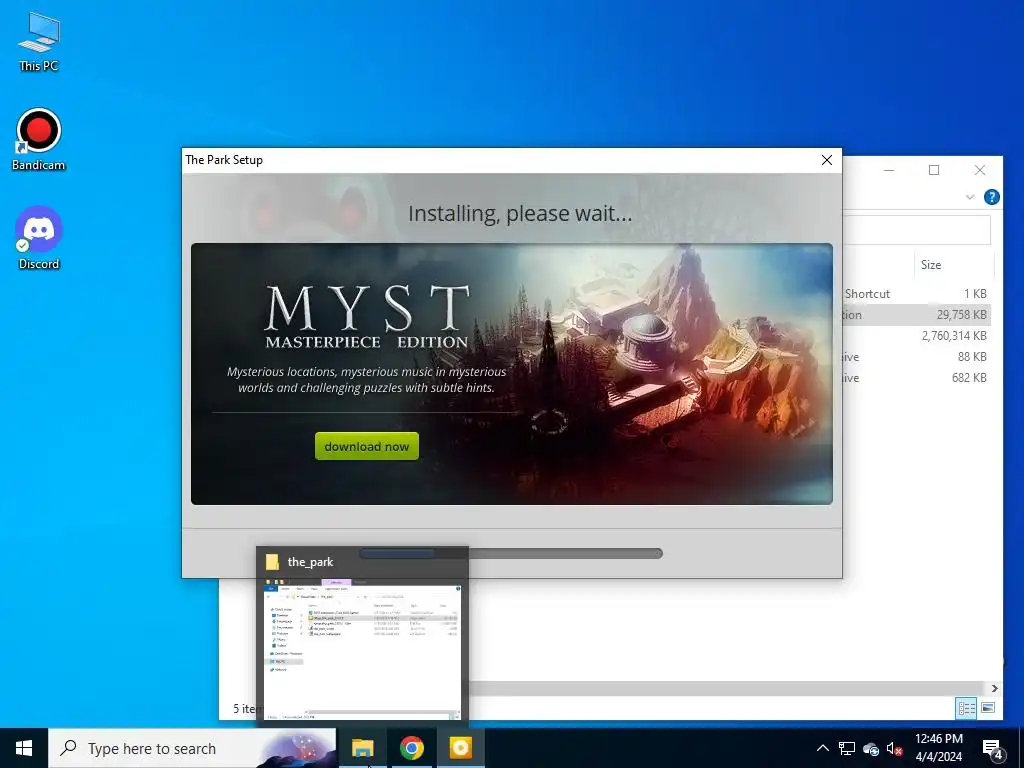Minimize the File Explorer window
The width and height of the screenshot is (1024, 768).
pyautogui.click(x=889, y=170)
